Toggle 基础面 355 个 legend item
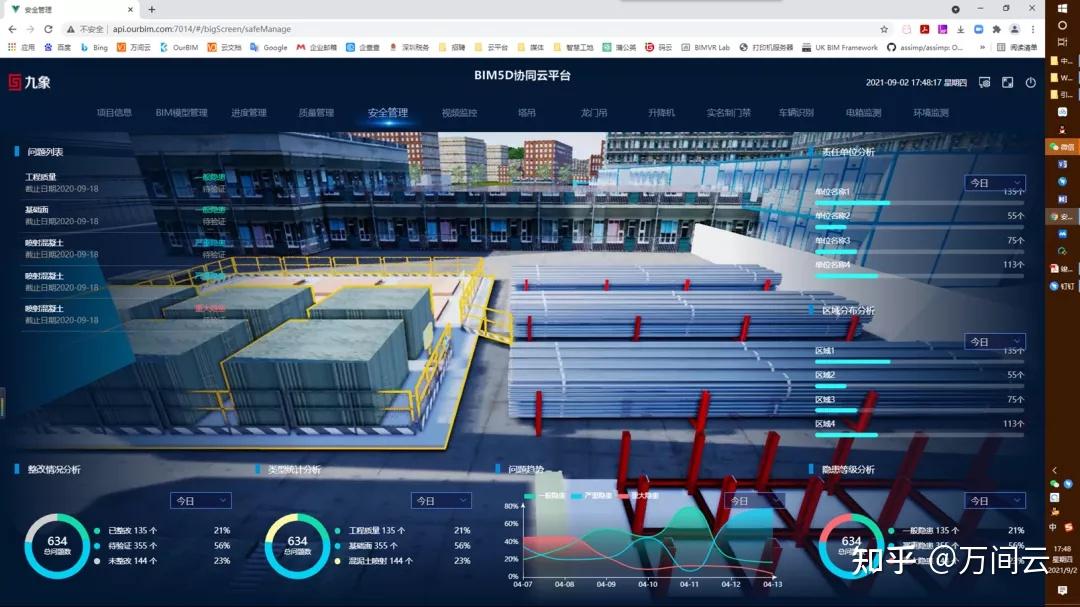The height and width of the screenshot is (607, 1080). (366, 546)
